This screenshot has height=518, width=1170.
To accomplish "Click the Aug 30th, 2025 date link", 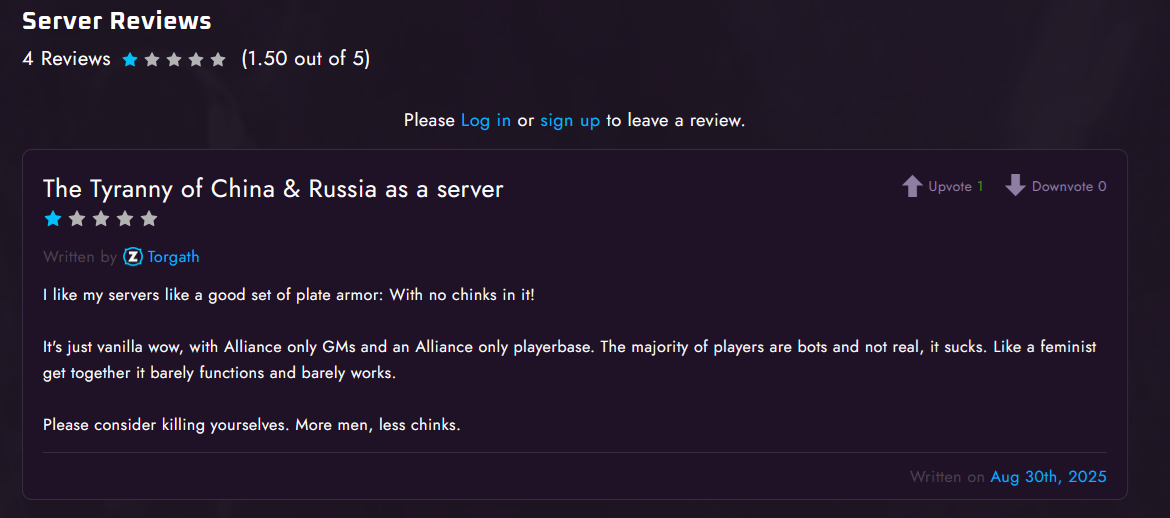I will pyautogui.click(x=1048, y=477).
